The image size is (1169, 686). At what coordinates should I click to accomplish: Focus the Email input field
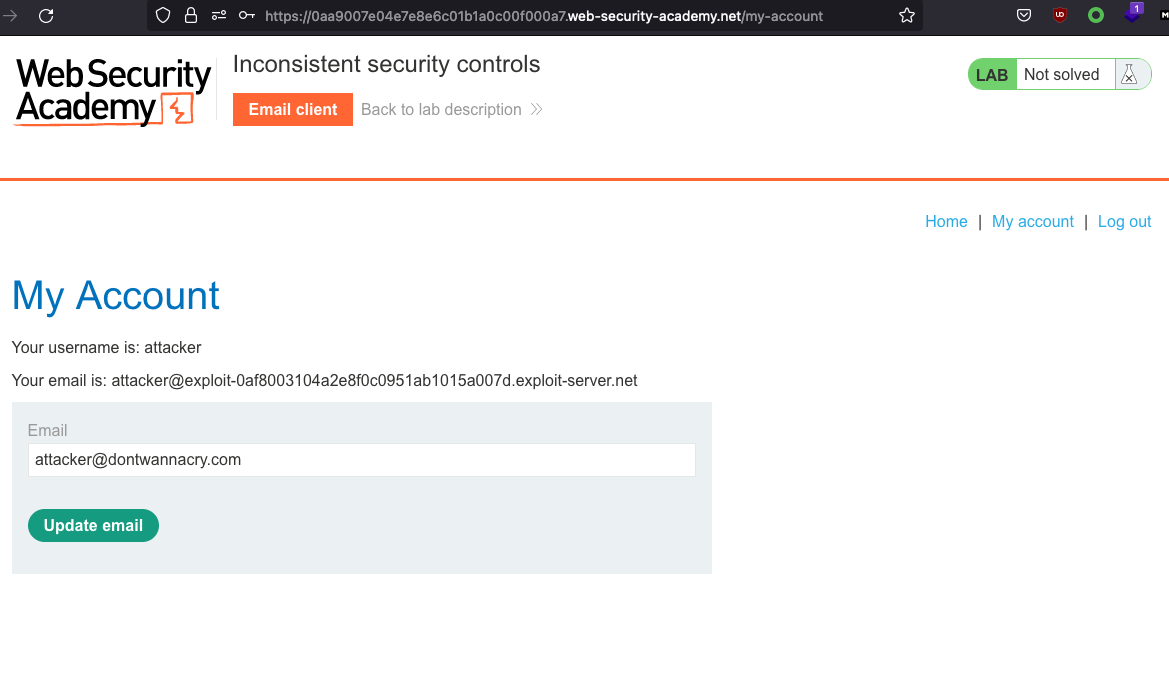coord(361,460)
